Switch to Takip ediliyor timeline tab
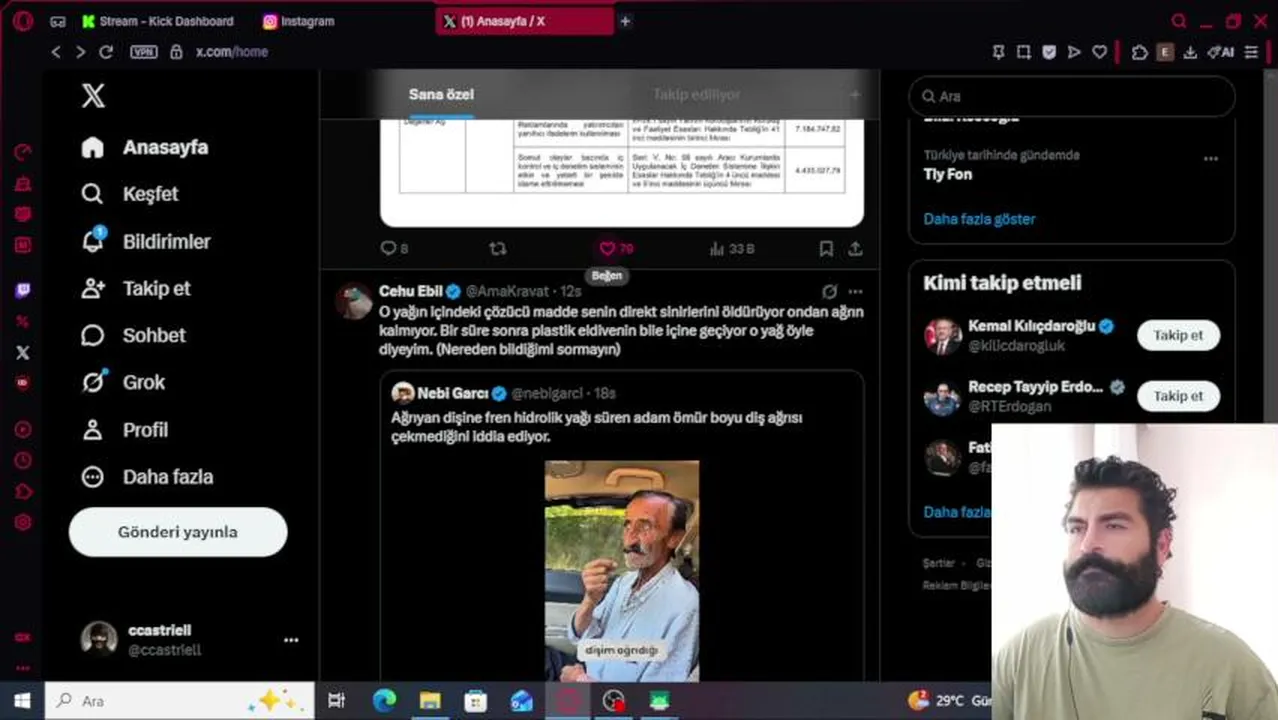 point(697,94)
